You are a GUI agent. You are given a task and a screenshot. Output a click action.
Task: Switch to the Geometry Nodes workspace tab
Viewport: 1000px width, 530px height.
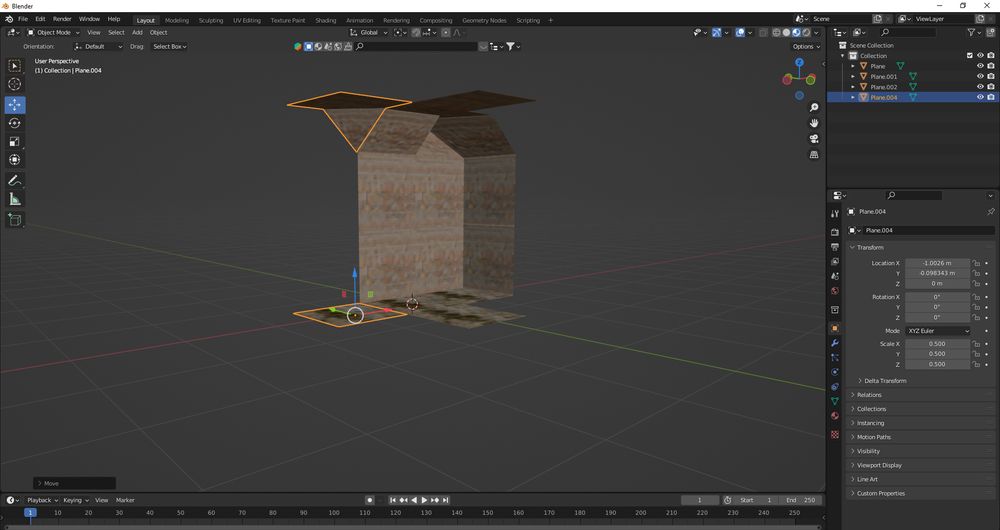pos(484,20)
